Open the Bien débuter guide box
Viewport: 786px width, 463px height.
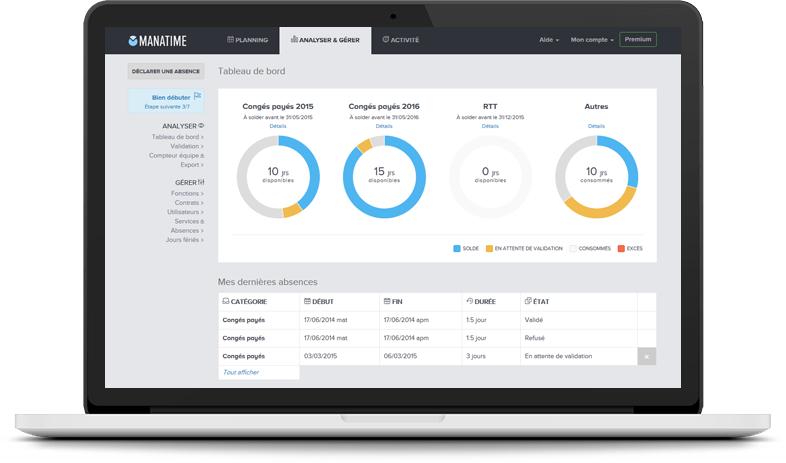[x=166, y=101]
